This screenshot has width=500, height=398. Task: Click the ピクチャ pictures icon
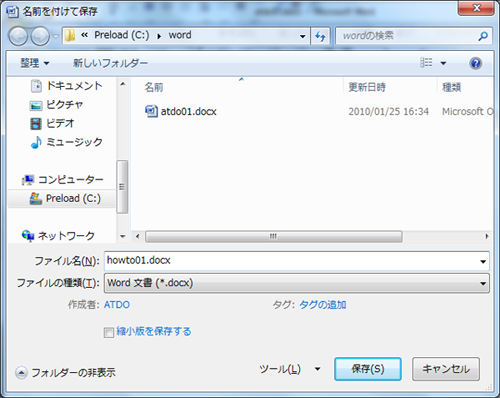[x=36, y=105]
